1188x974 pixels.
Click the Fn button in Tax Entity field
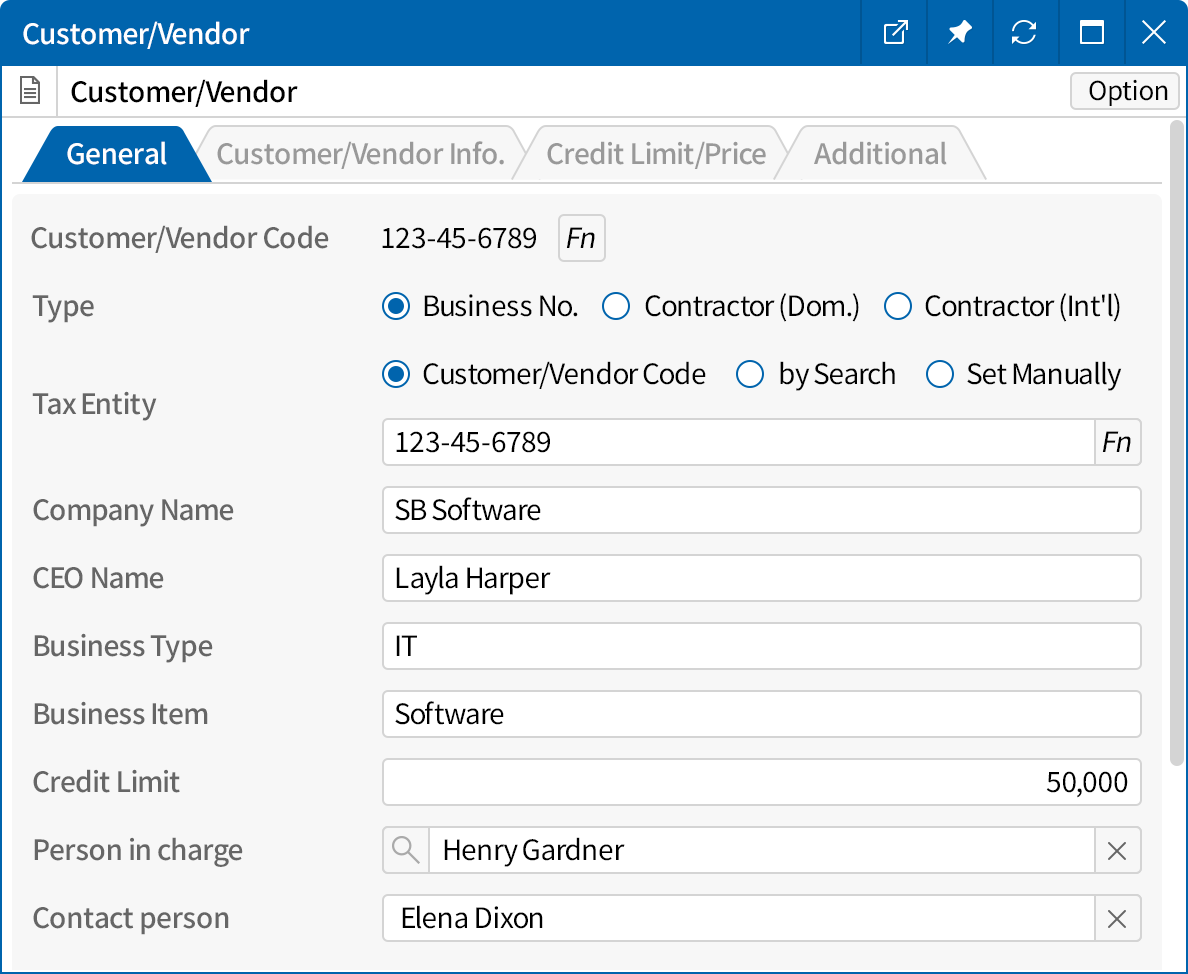tap(1117, 442)
